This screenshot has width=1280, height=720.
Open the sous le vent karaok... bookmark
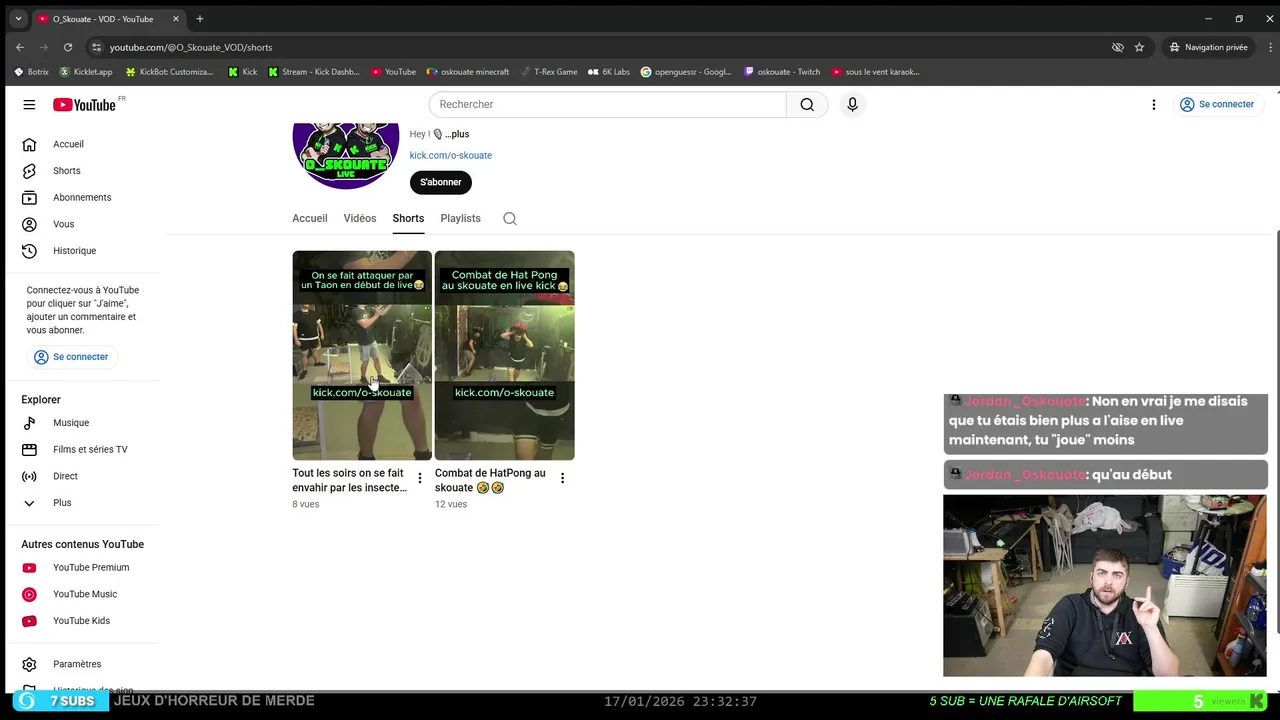point(876,72)
